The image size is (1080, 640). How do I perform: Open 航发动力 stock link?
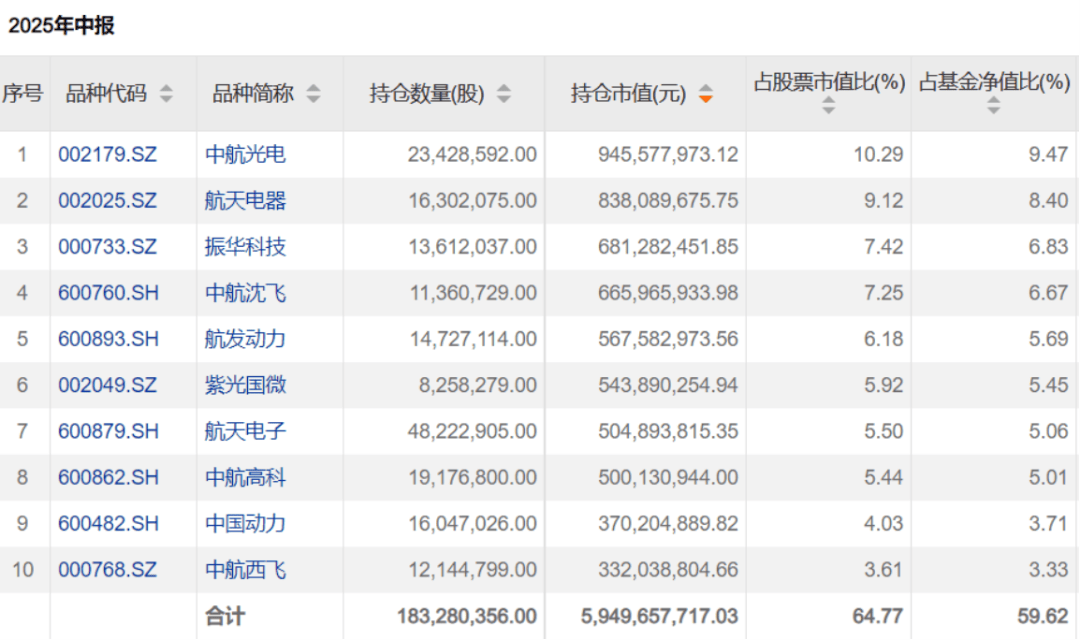click(245, 339)
